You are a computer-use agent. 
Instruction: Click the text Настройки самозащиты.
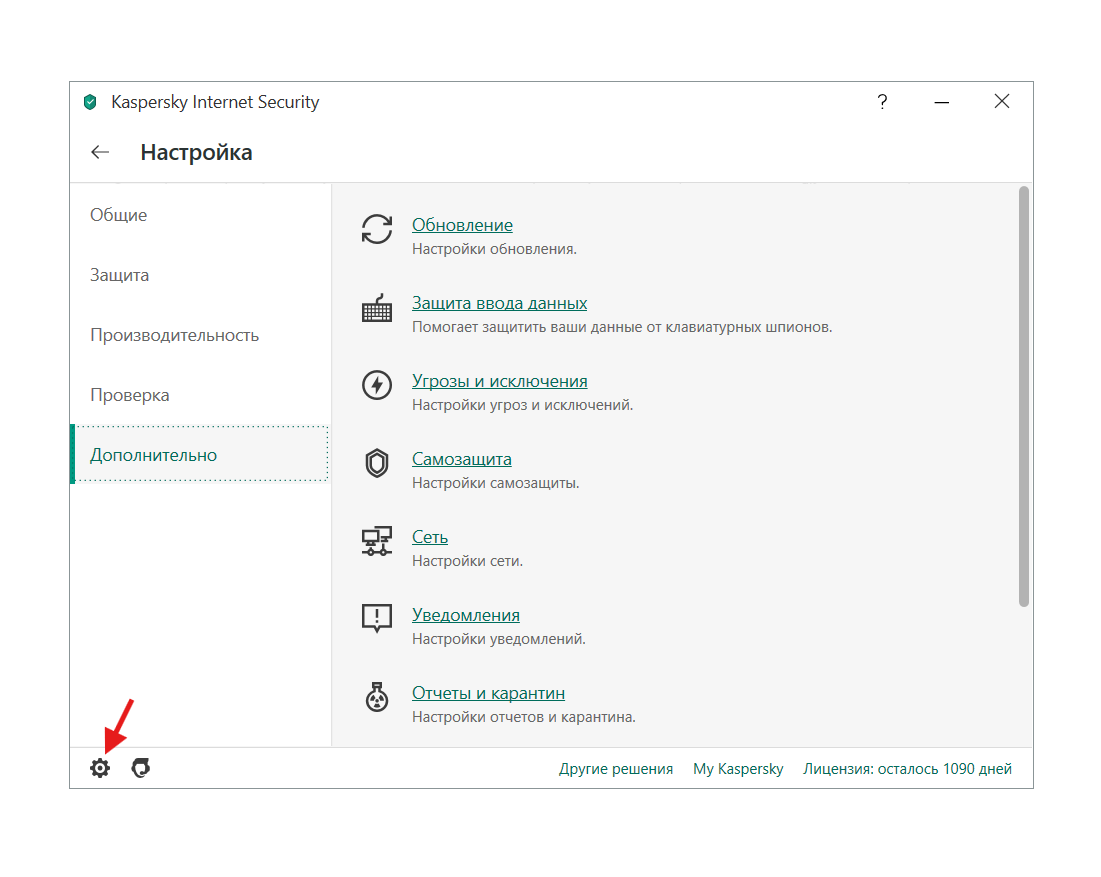(x=496, y=483)
